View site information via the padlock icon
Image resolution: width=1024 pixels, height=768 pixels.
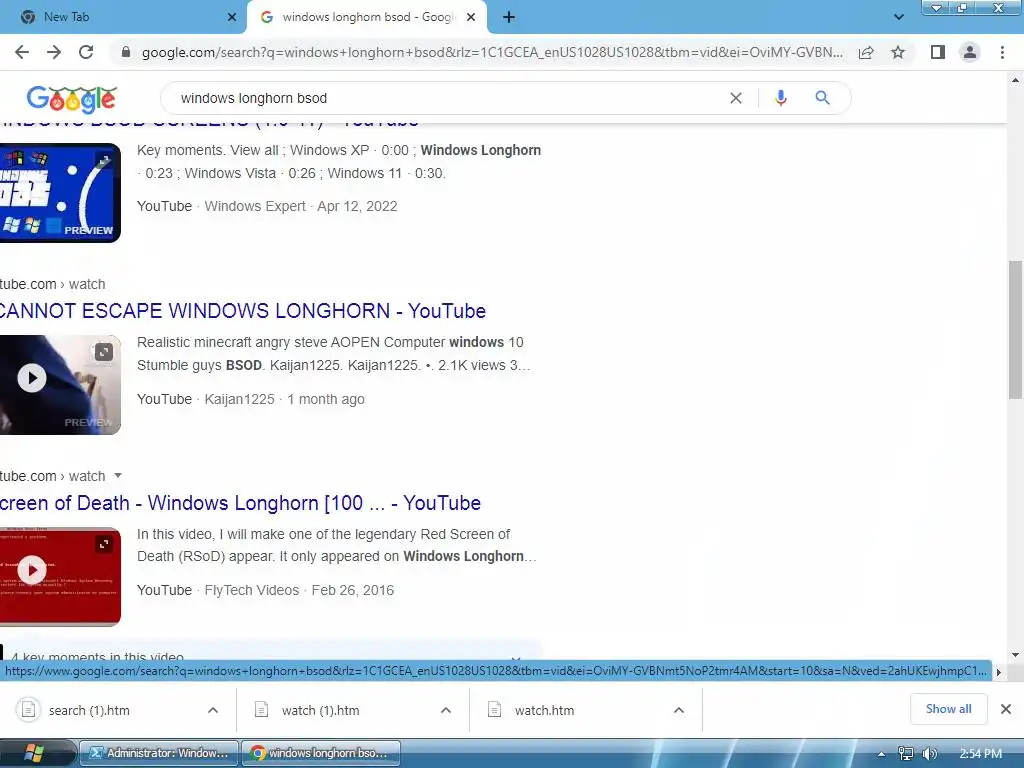(x=126, y=52)
